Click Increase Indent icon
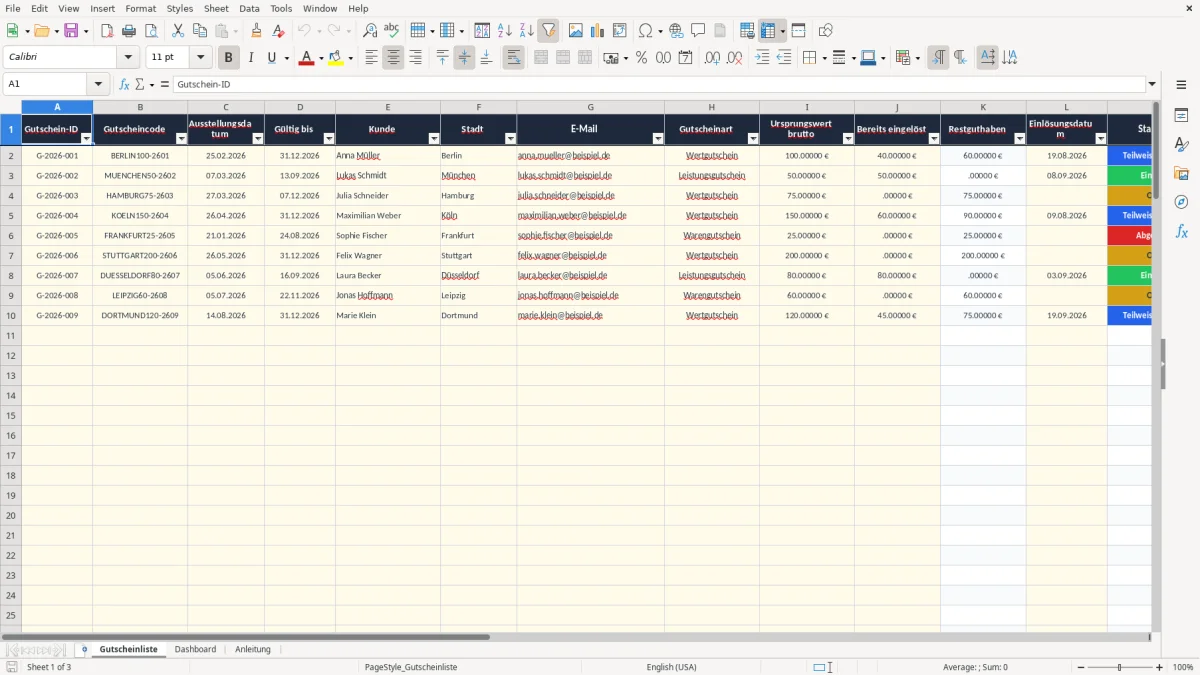 click(762, 58)
